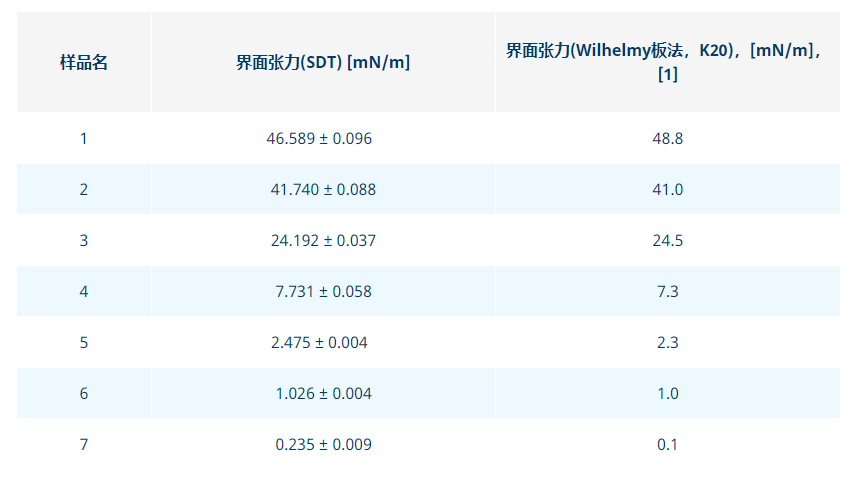Click sample name 3 in first column
This screenshot has width=854, height=480.
tap(84, 240)
